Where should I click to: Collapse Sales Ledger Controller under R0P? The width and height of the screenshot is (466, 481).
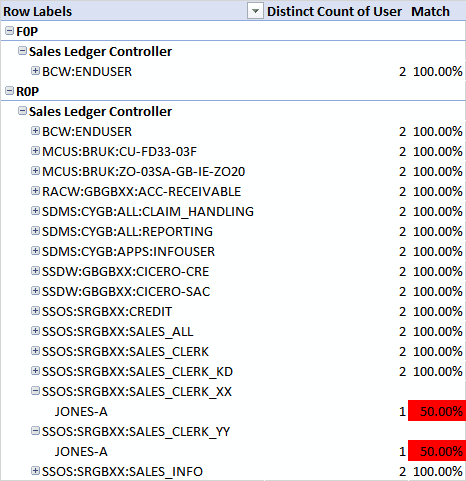tap(22, 111)
